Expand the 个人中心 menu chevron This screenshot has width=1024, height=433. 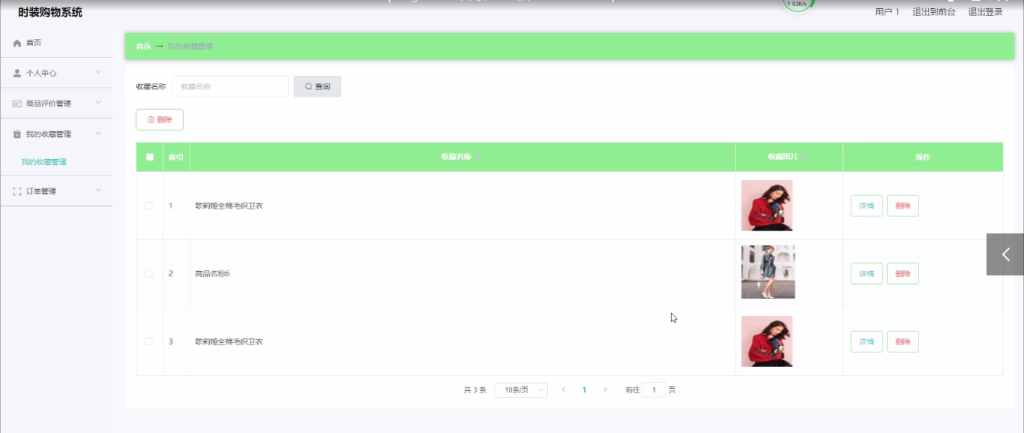99,72
